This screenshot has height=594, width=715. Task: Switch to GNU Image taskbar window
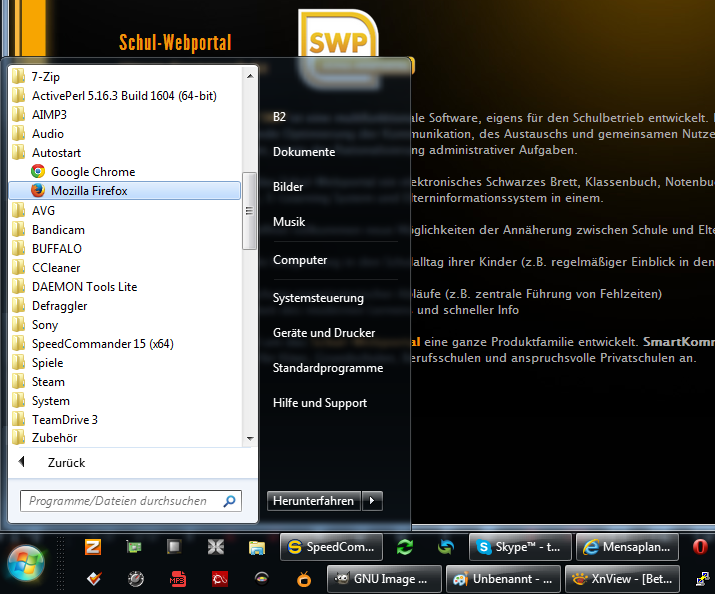[384, 579]
